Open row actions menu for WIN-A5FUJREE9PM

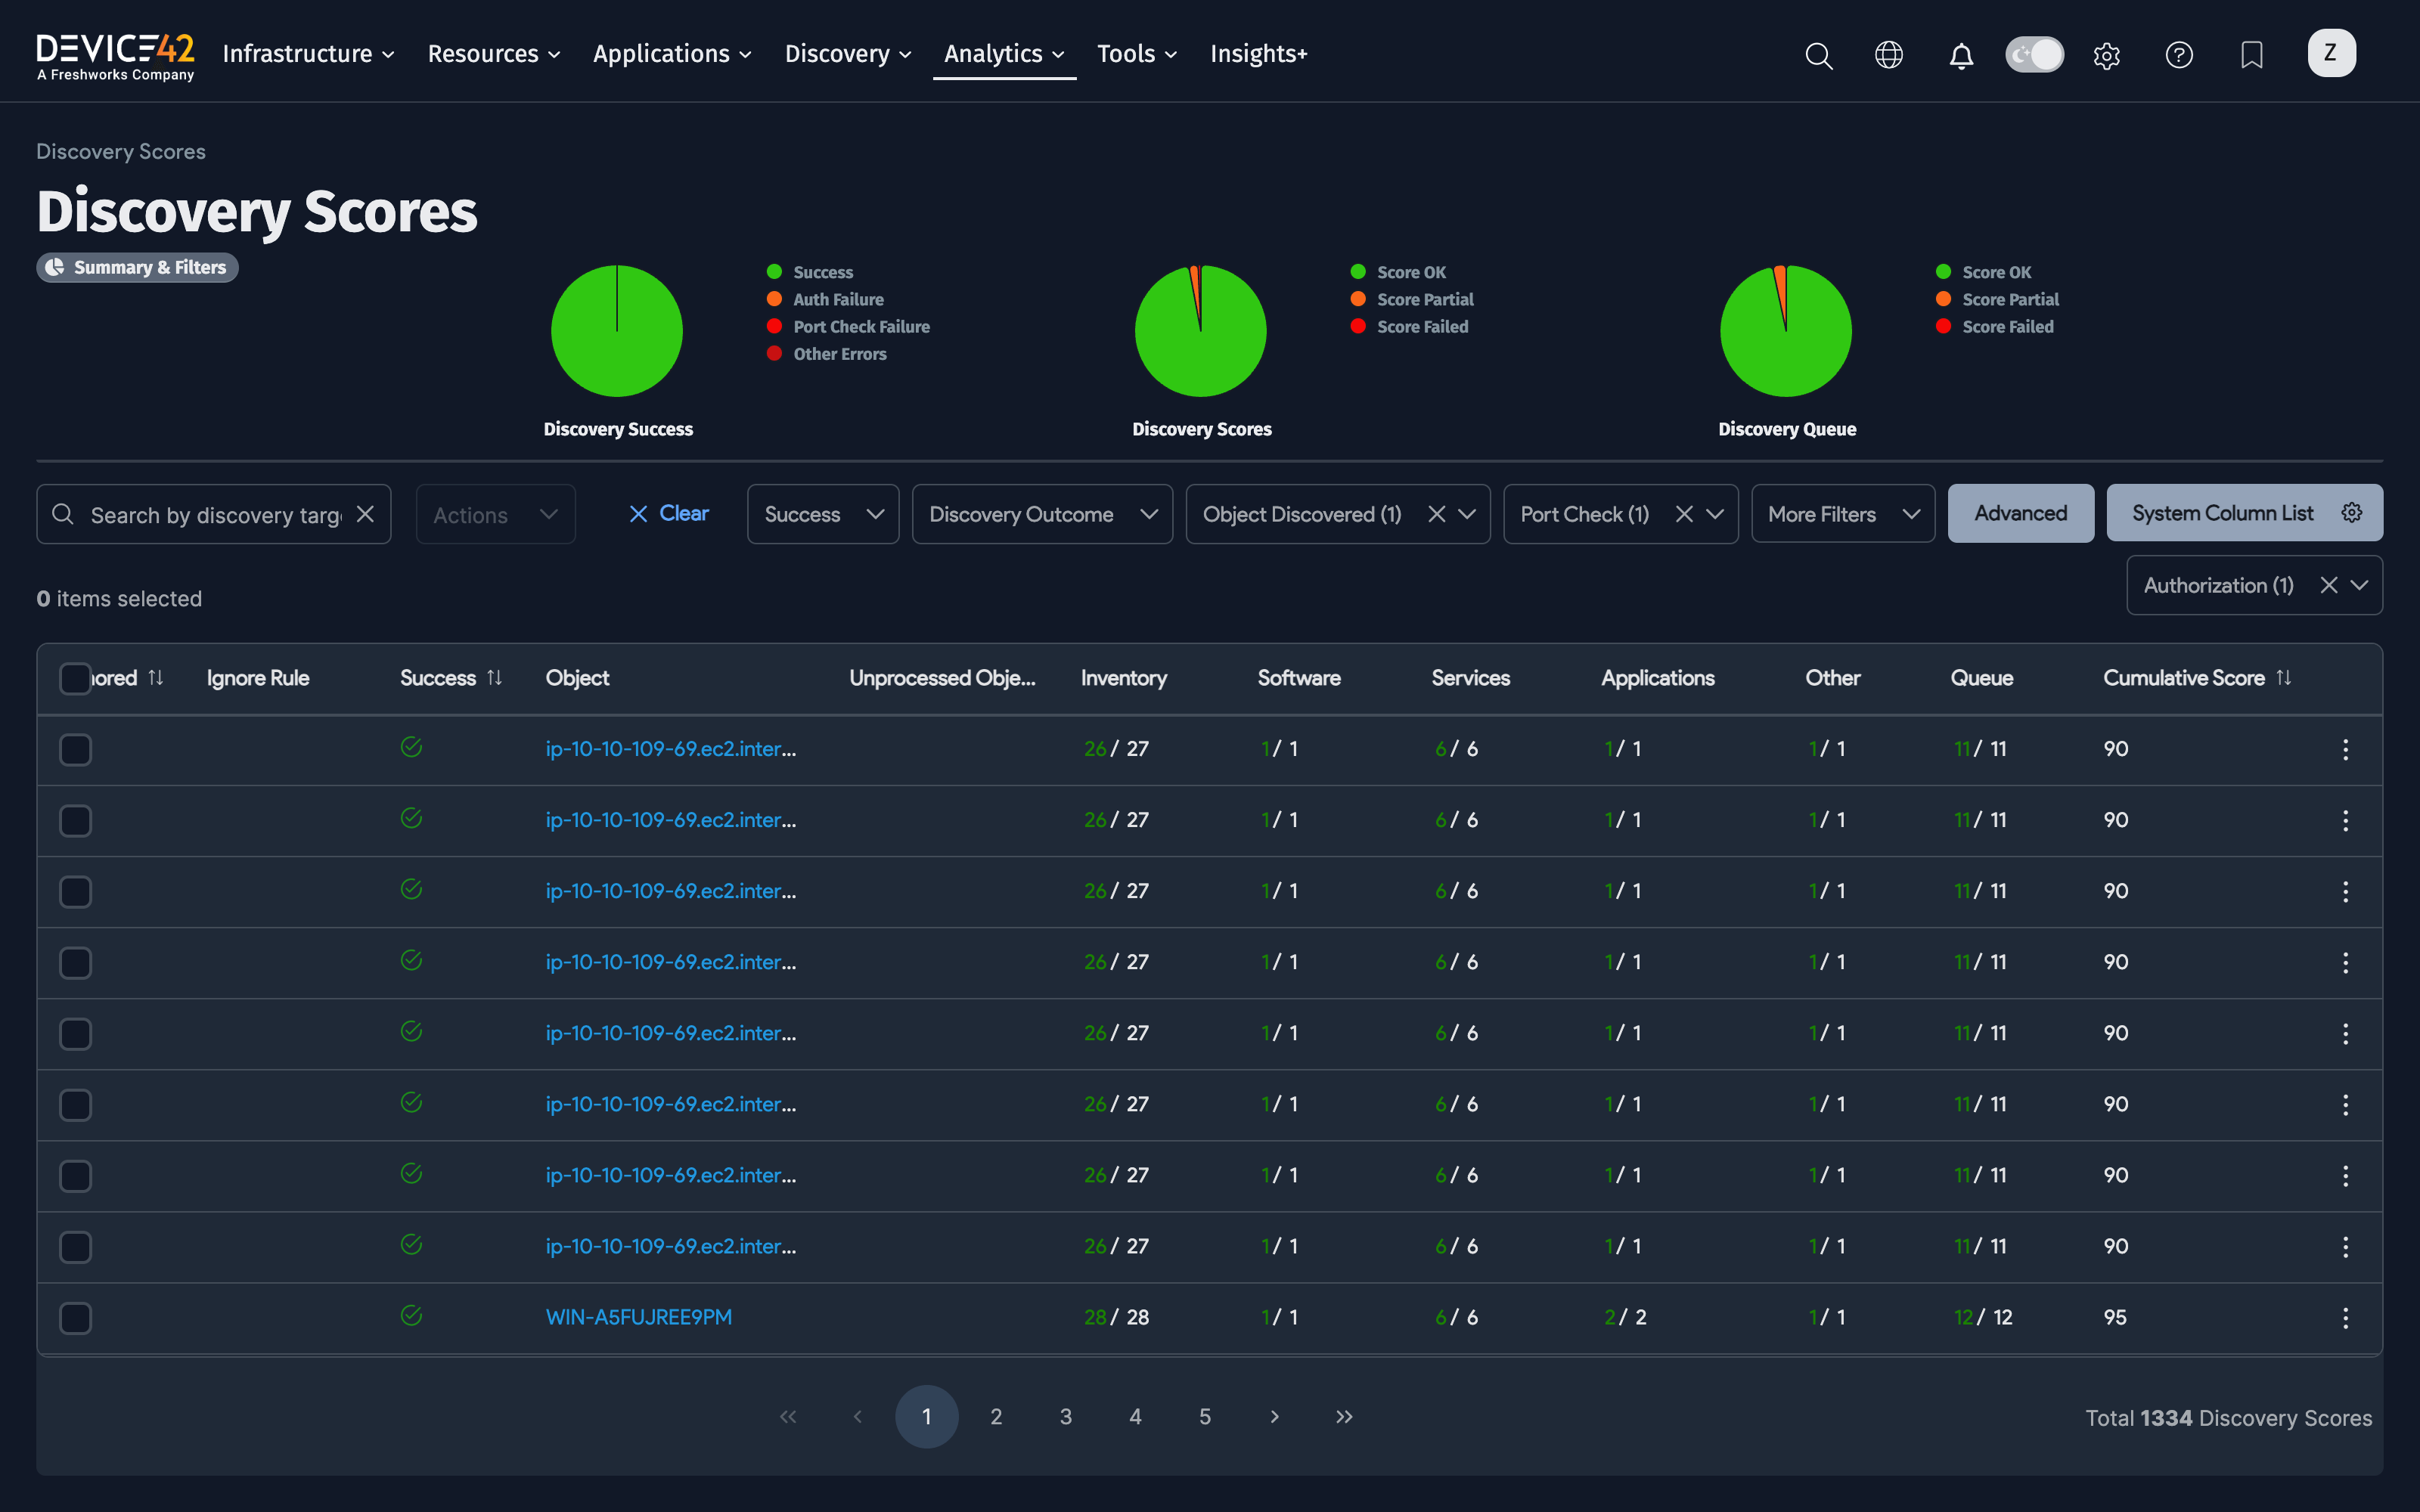pos(2345,1318)
